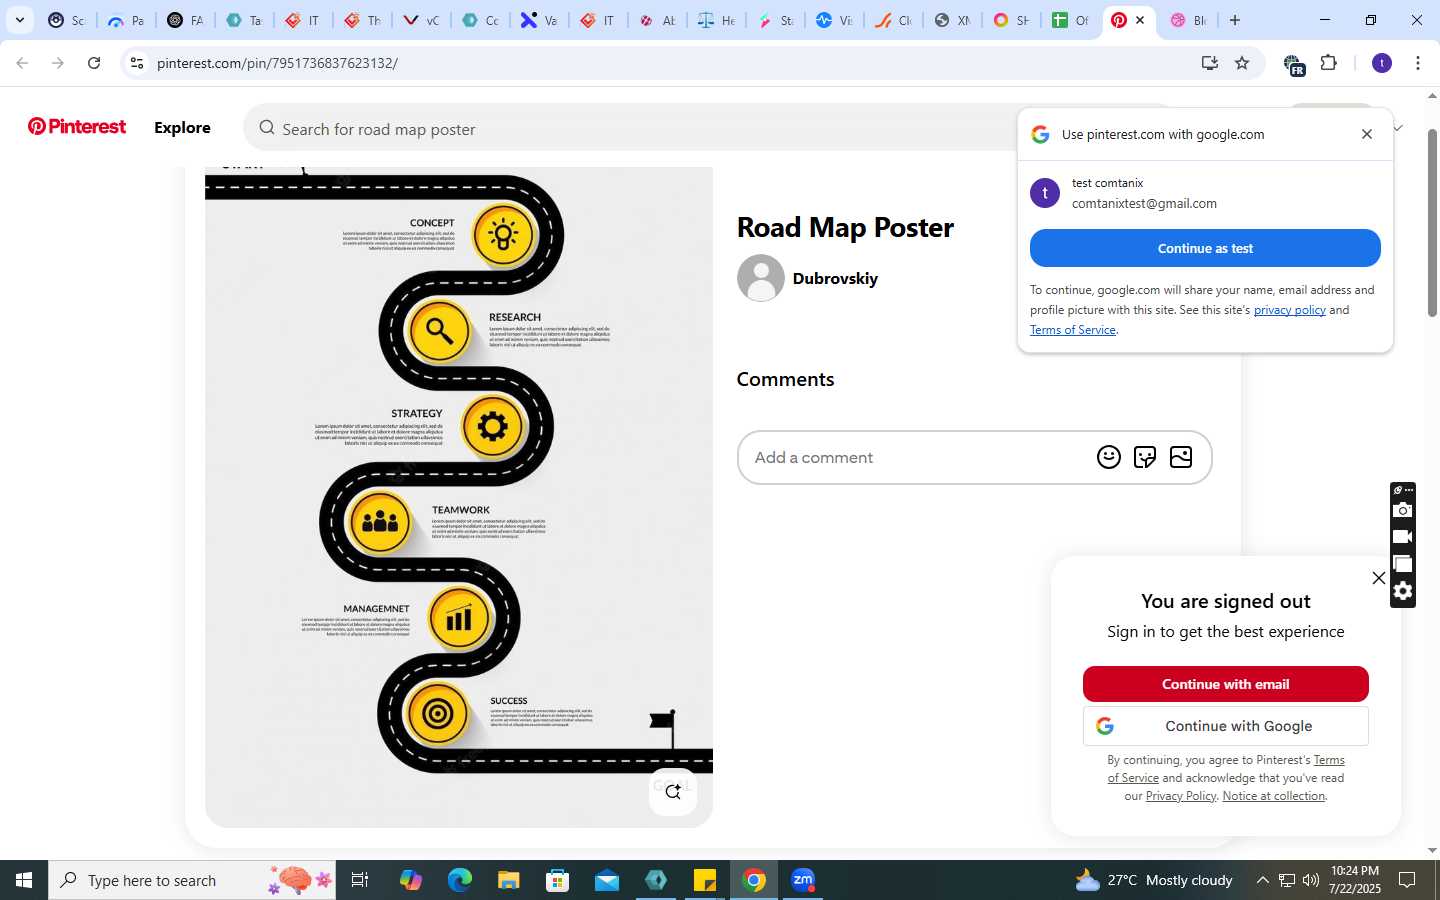Switch to the He tab

tap(716, 20)
